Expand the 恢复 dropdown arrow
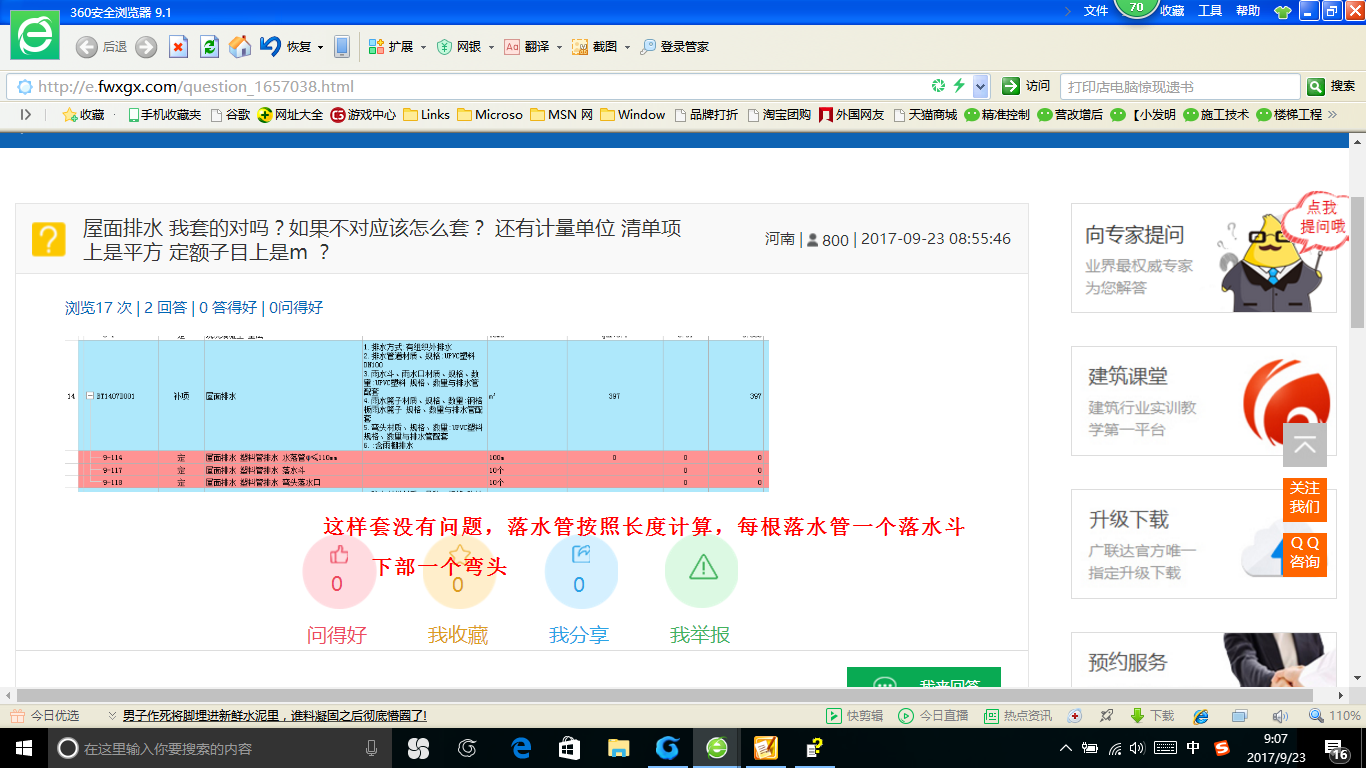 (320, 47)
